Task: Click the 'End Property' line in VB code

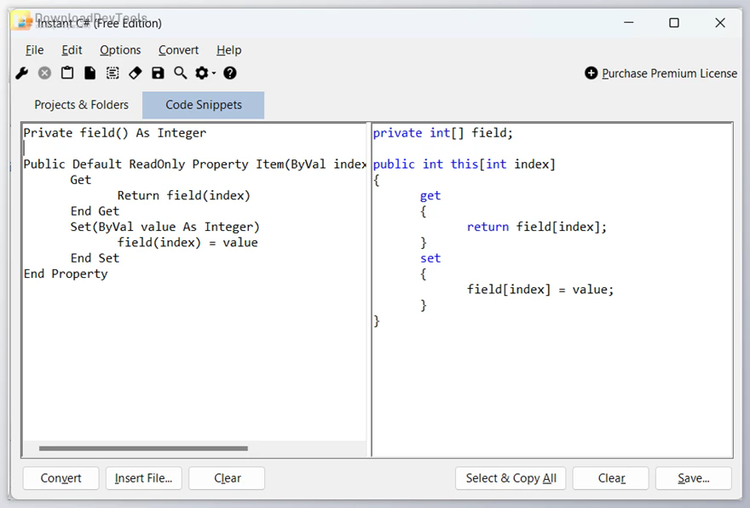Action: point(66,274)
